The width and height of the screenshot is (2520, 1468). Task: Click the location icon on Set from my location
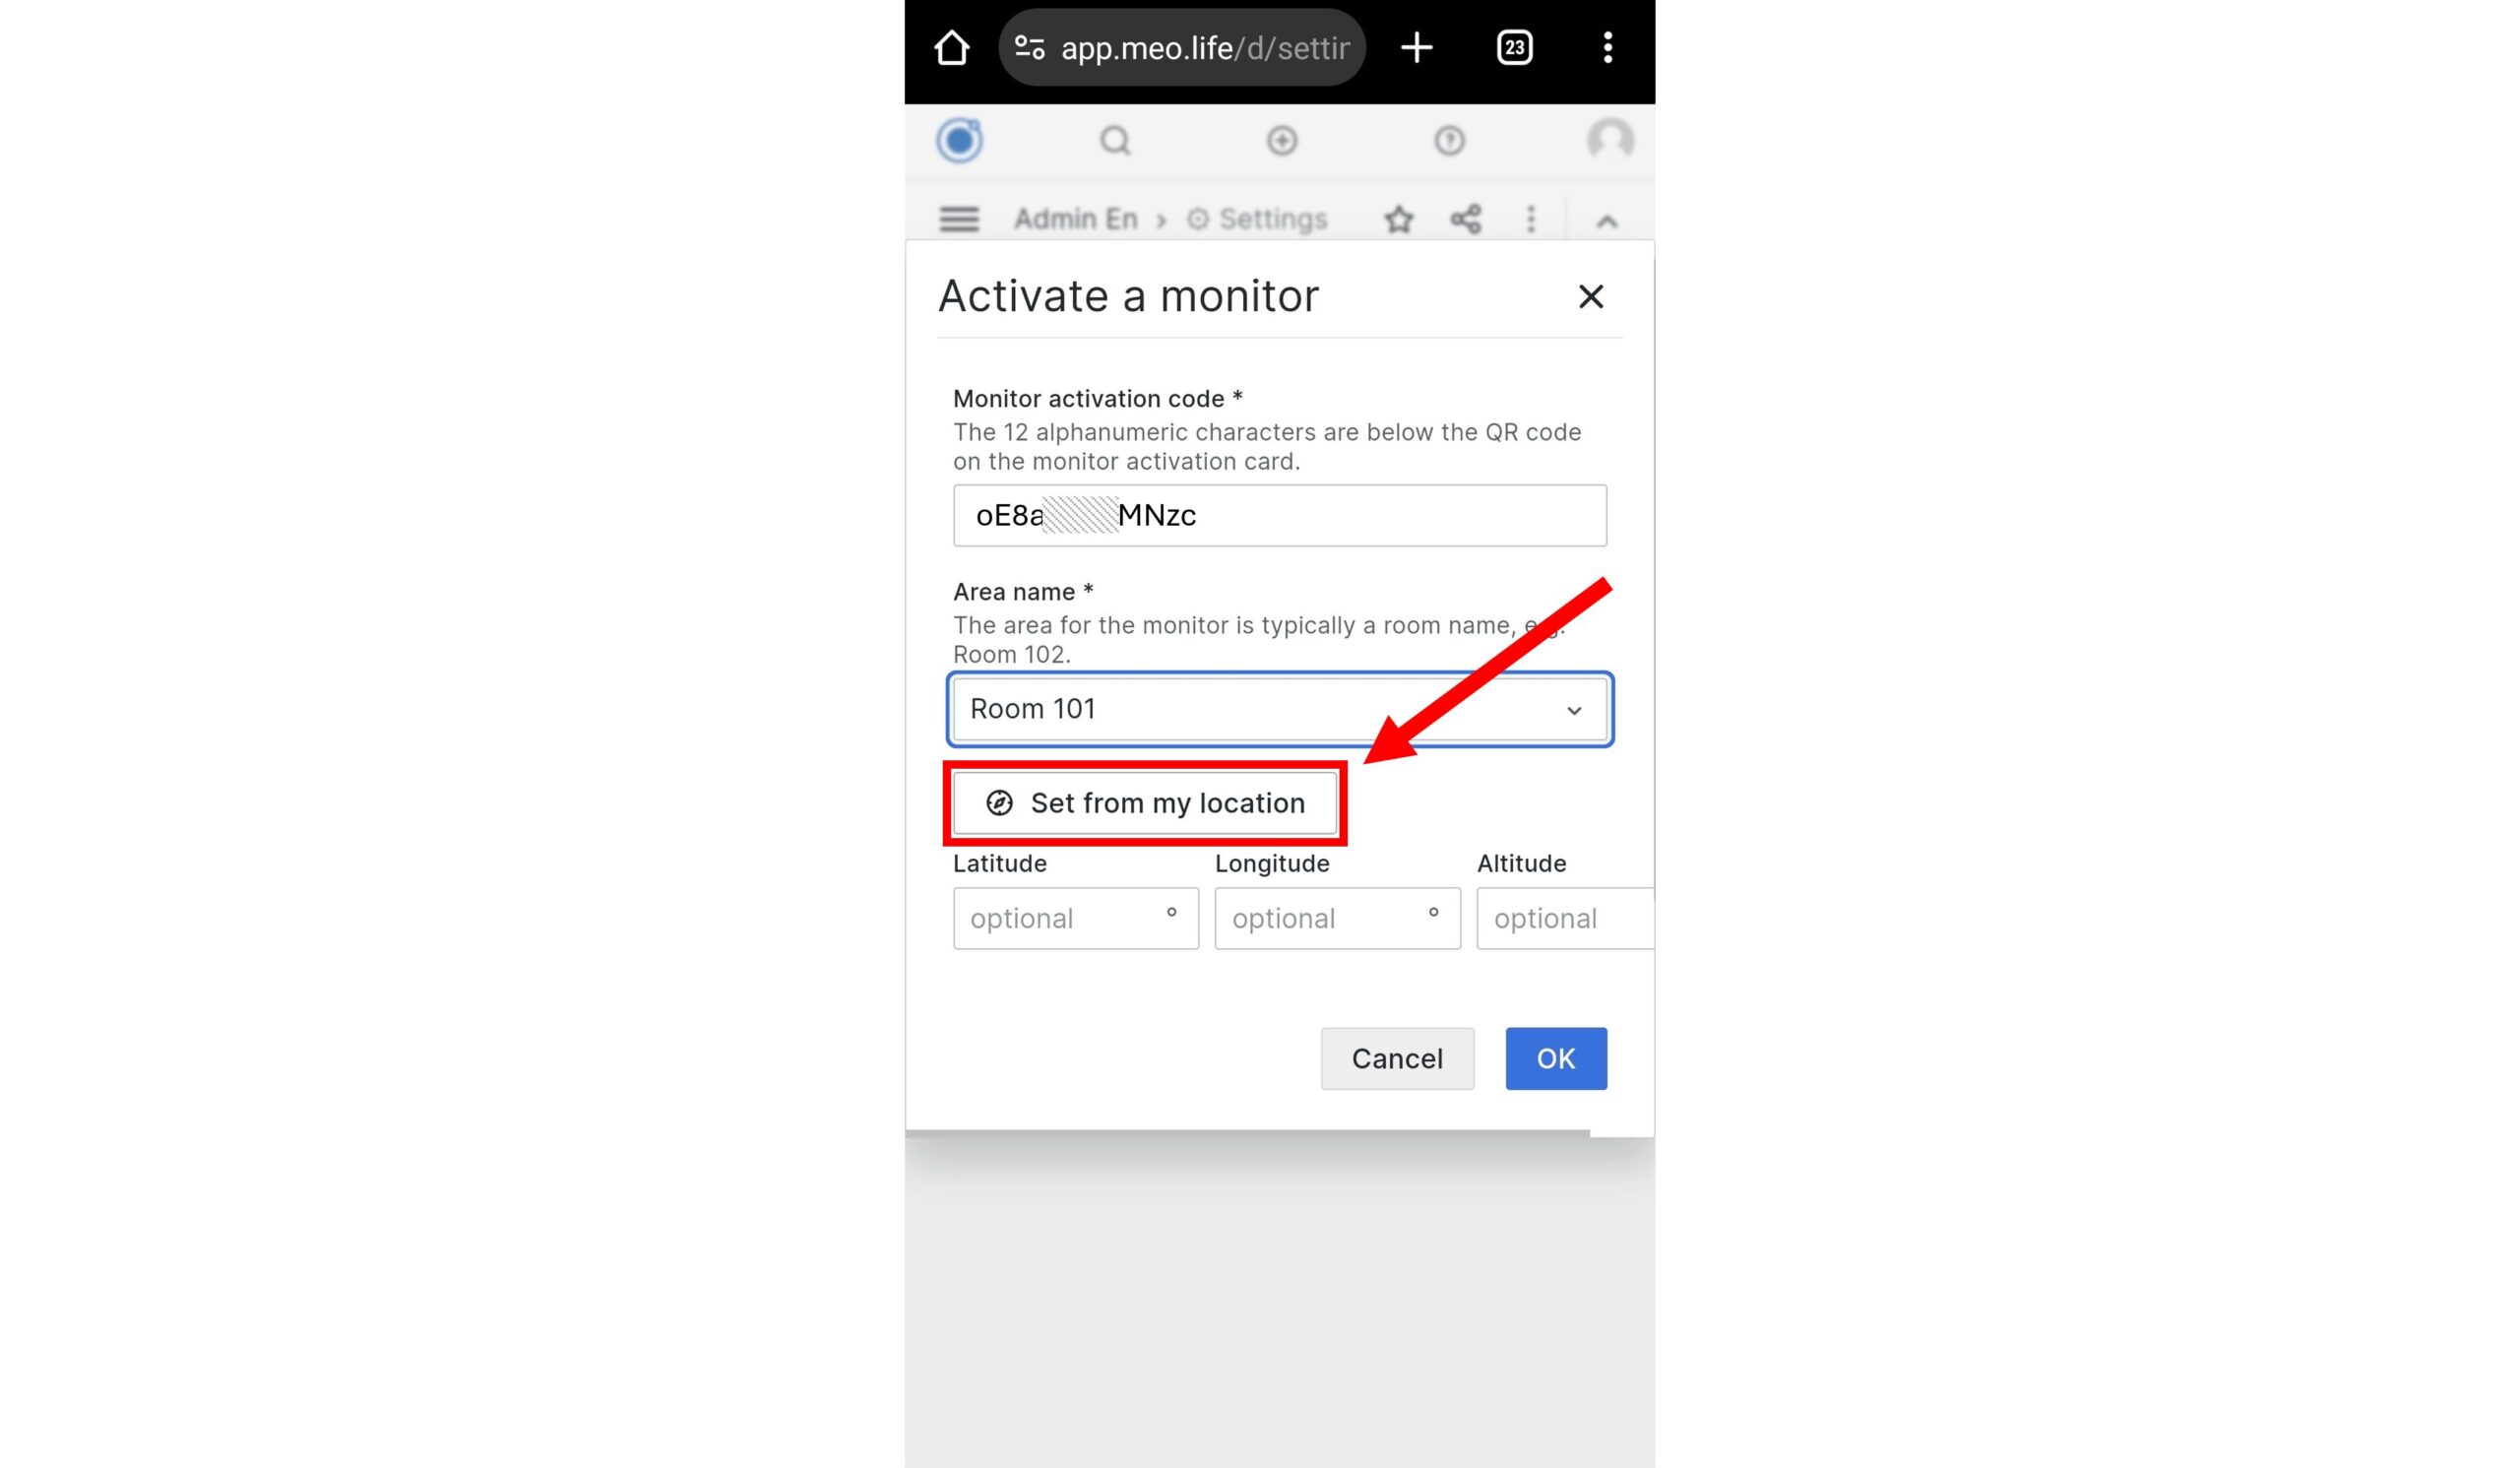pos(999,802)
